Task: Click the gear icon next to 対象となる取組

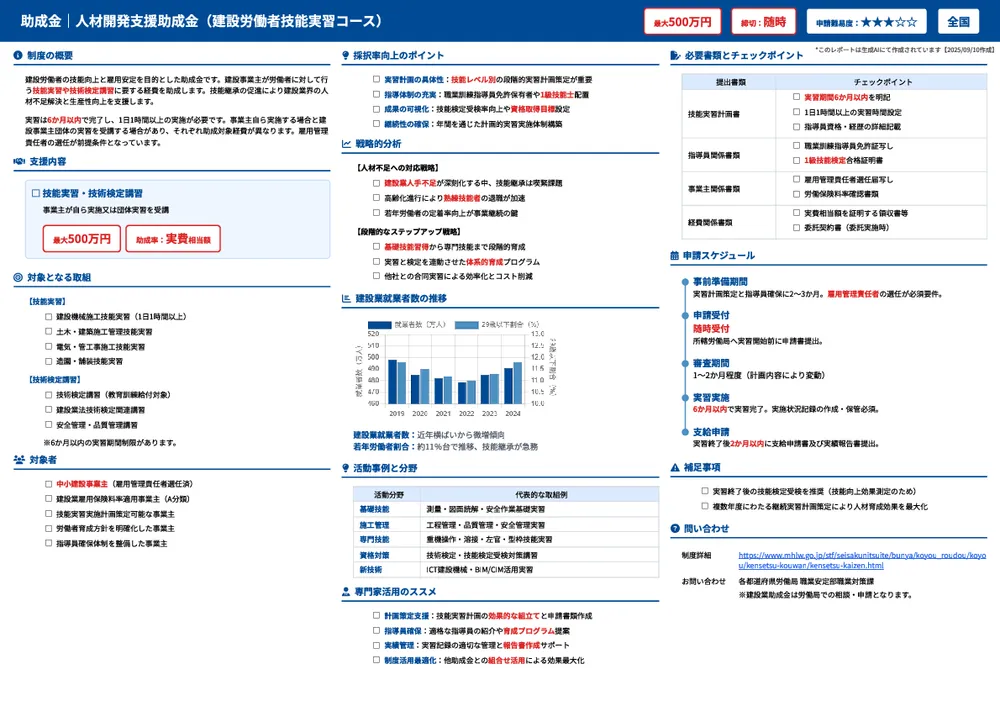Action: pyautogui.click(x=17, y=278)
